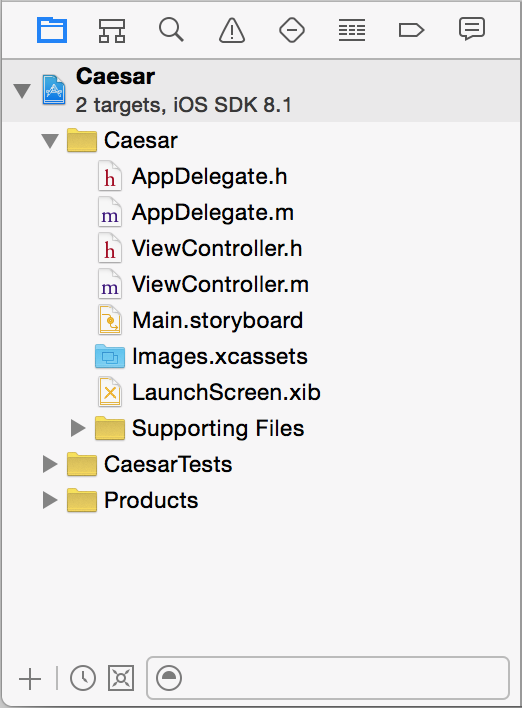Image resolution: width=522 pixels, height=708 pixels.
Task: Select ViewController.h file name
Action: click(217, 248)
